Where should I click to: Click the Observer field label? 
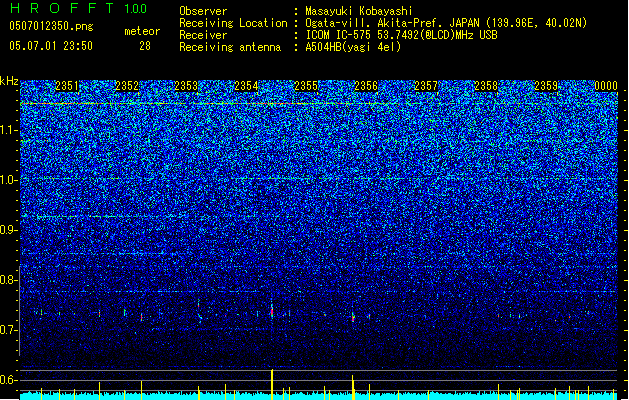click(203, 11)
